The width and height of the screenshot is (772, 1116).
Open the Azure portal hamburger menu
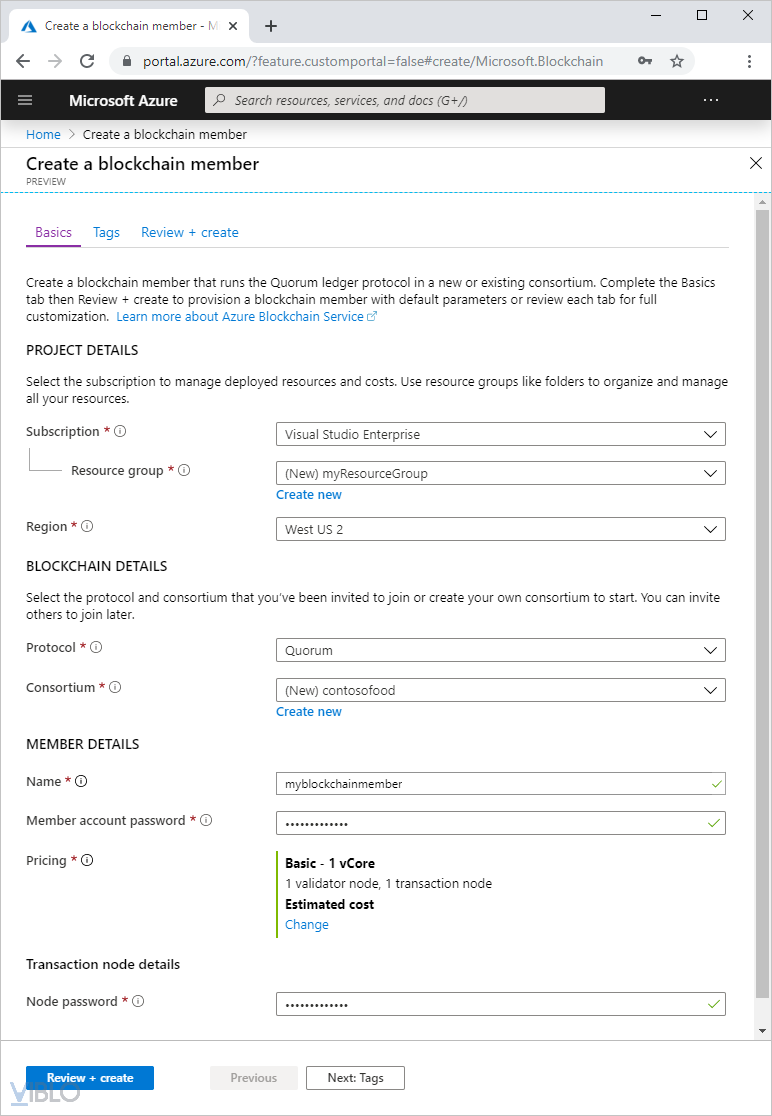[x=25, y=100]
